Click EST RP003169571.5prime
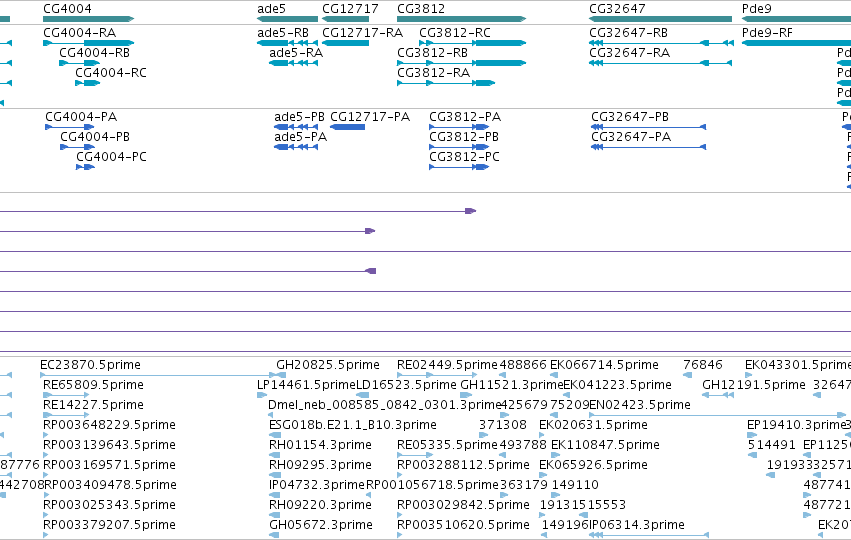This screenshot has width=851, height=540. tap(46, 475)
